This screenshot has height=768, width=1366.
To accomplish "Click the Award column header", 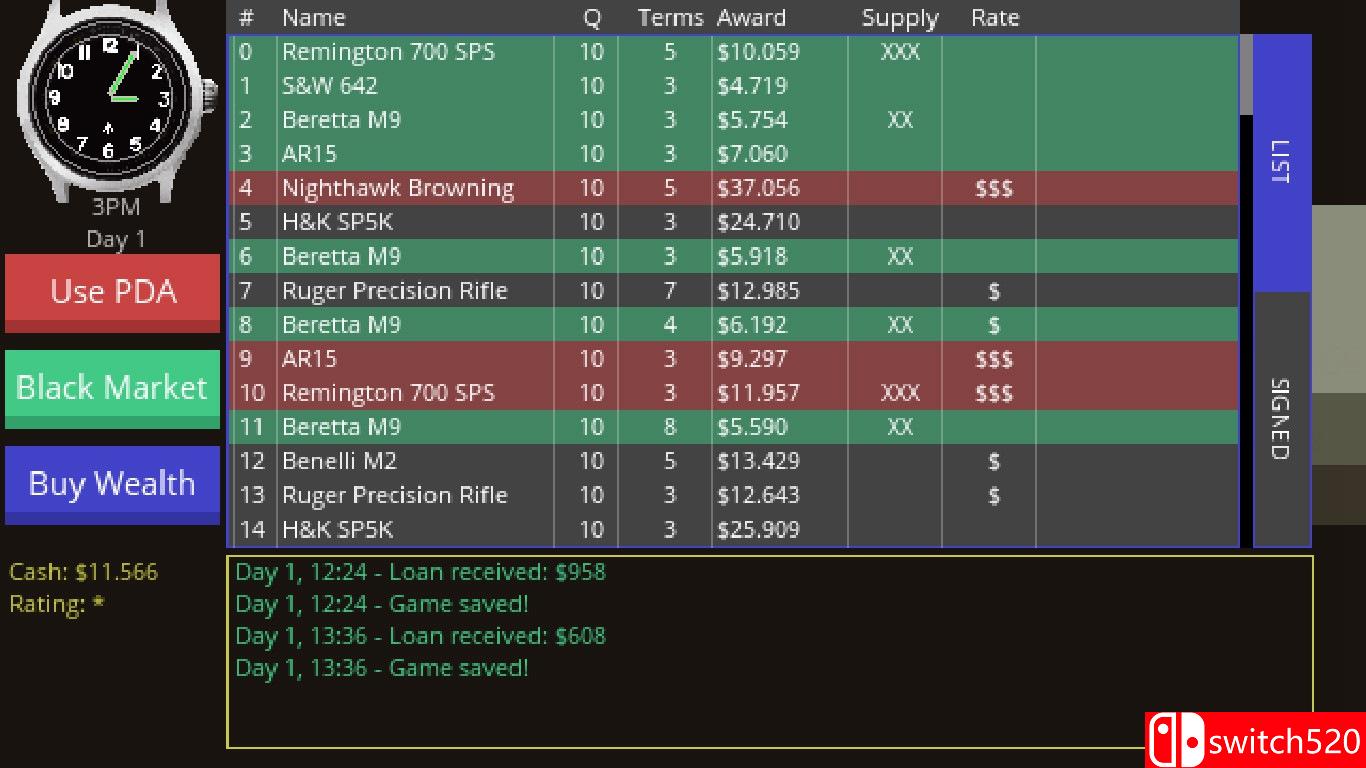I will click(751, 18).
